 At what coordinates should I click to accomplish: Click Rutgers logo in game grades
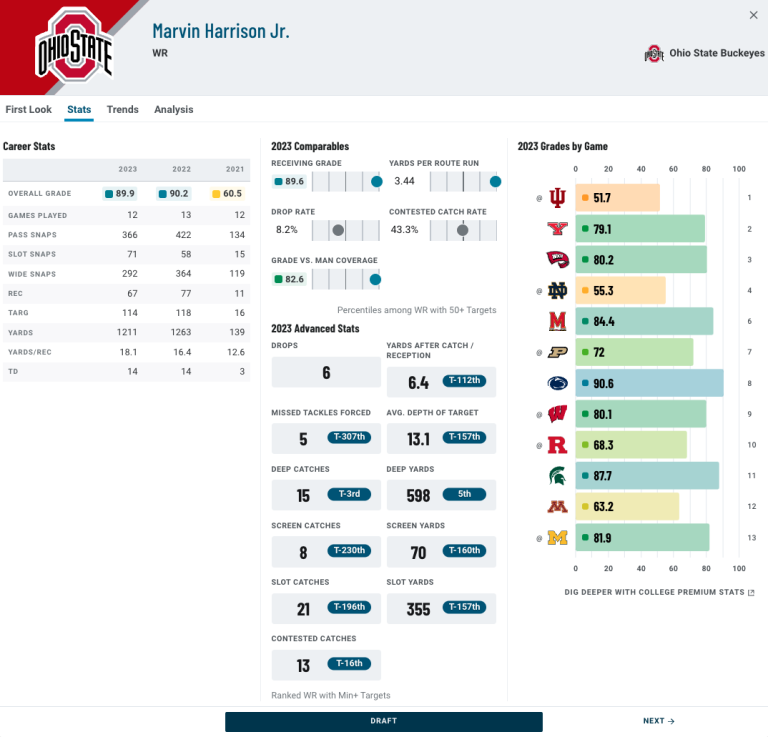[x=557, y=445]
